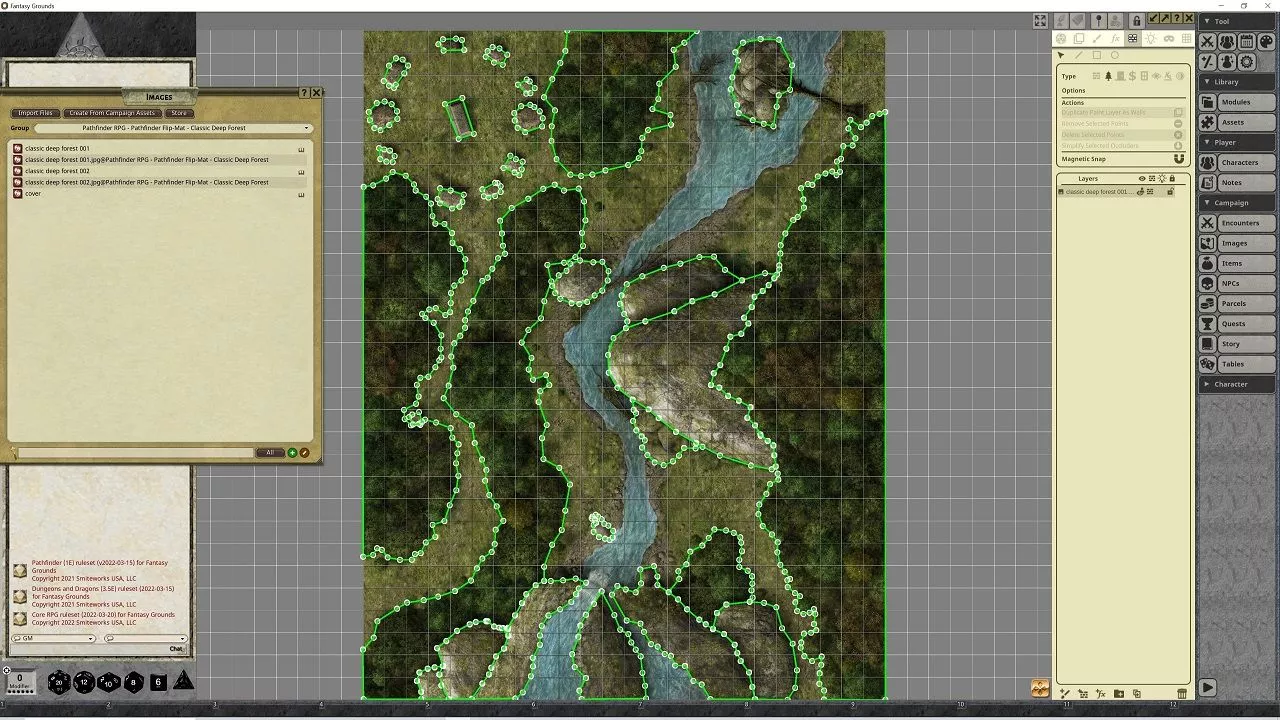Click the fullscreen expand arrows icon
The width and height of the screenshot is (1280, 720).
[1040, 20]
